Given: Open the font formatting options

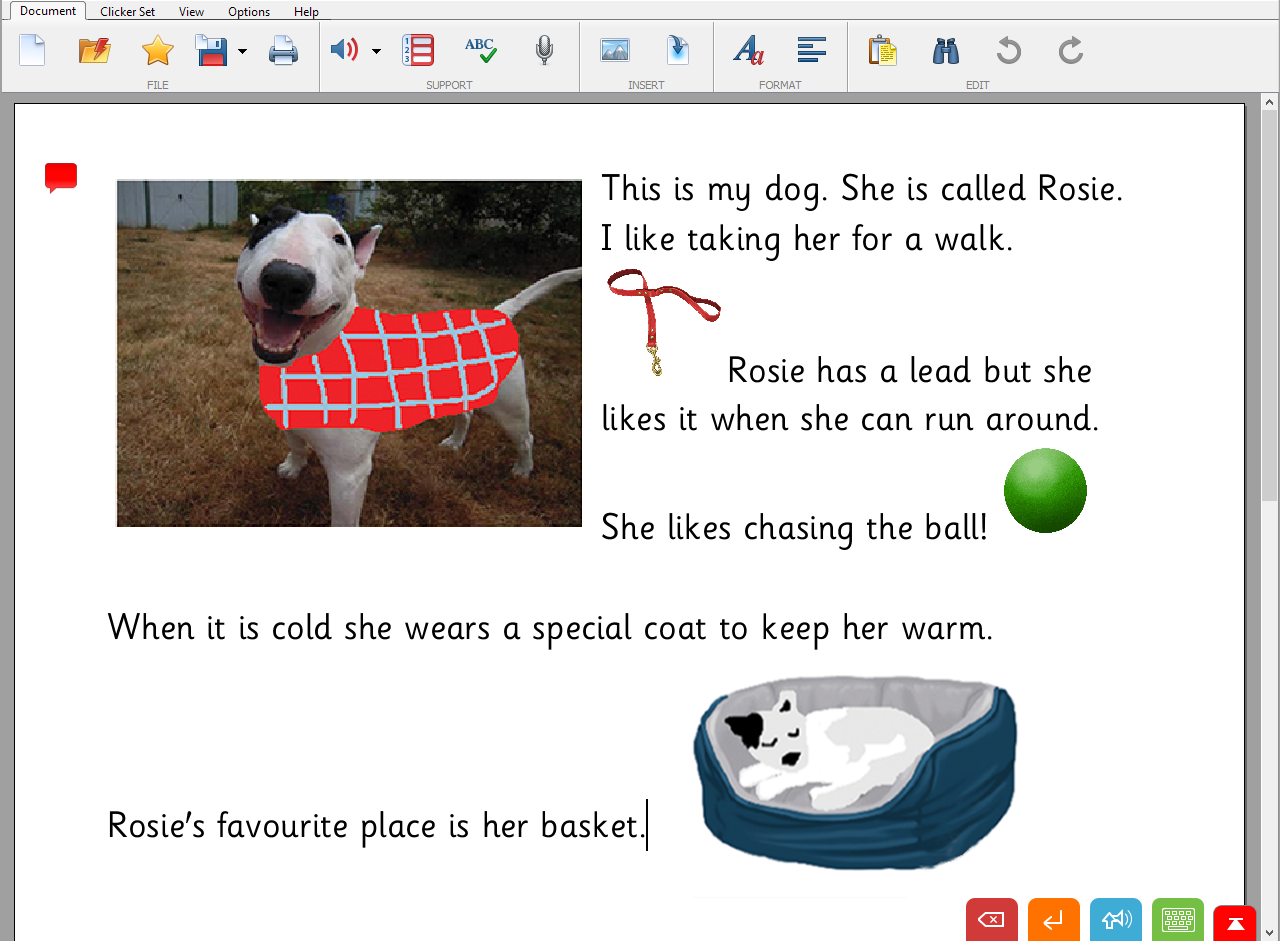Looking at the screenshot, I should point(749,50).
